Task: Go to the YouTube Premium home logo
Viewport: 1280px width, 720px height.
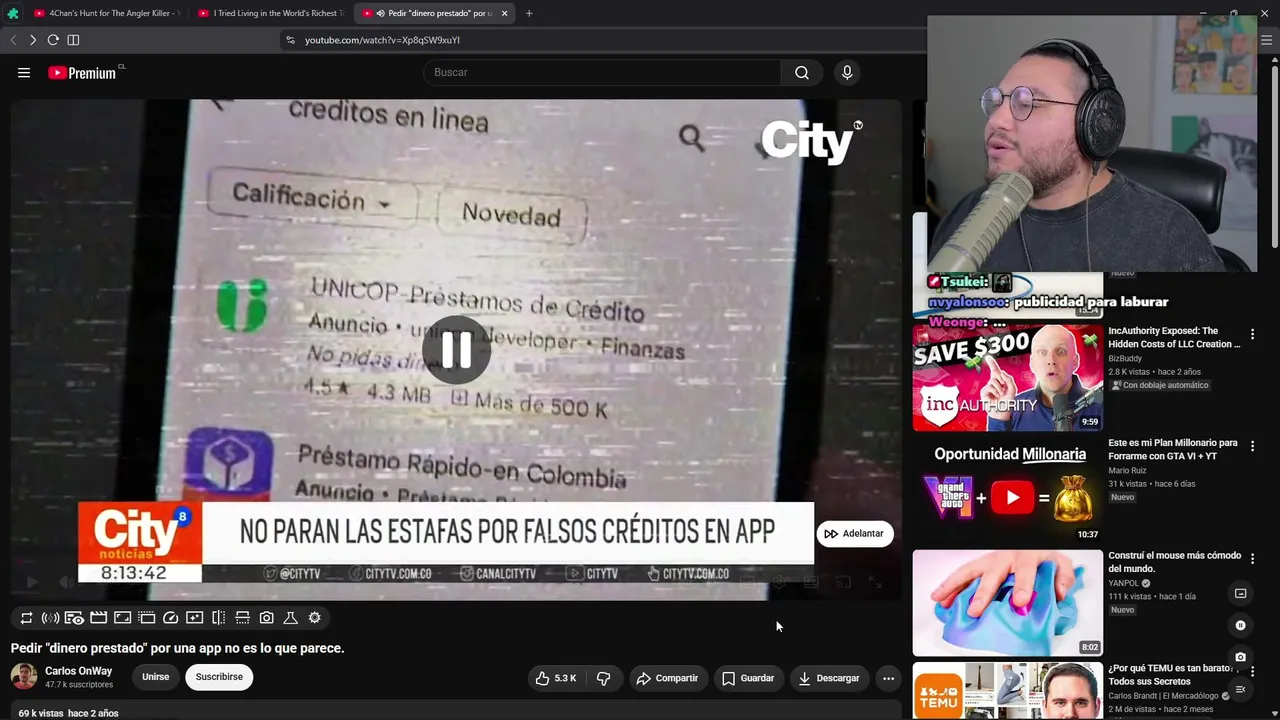Action: coord(82,73)
